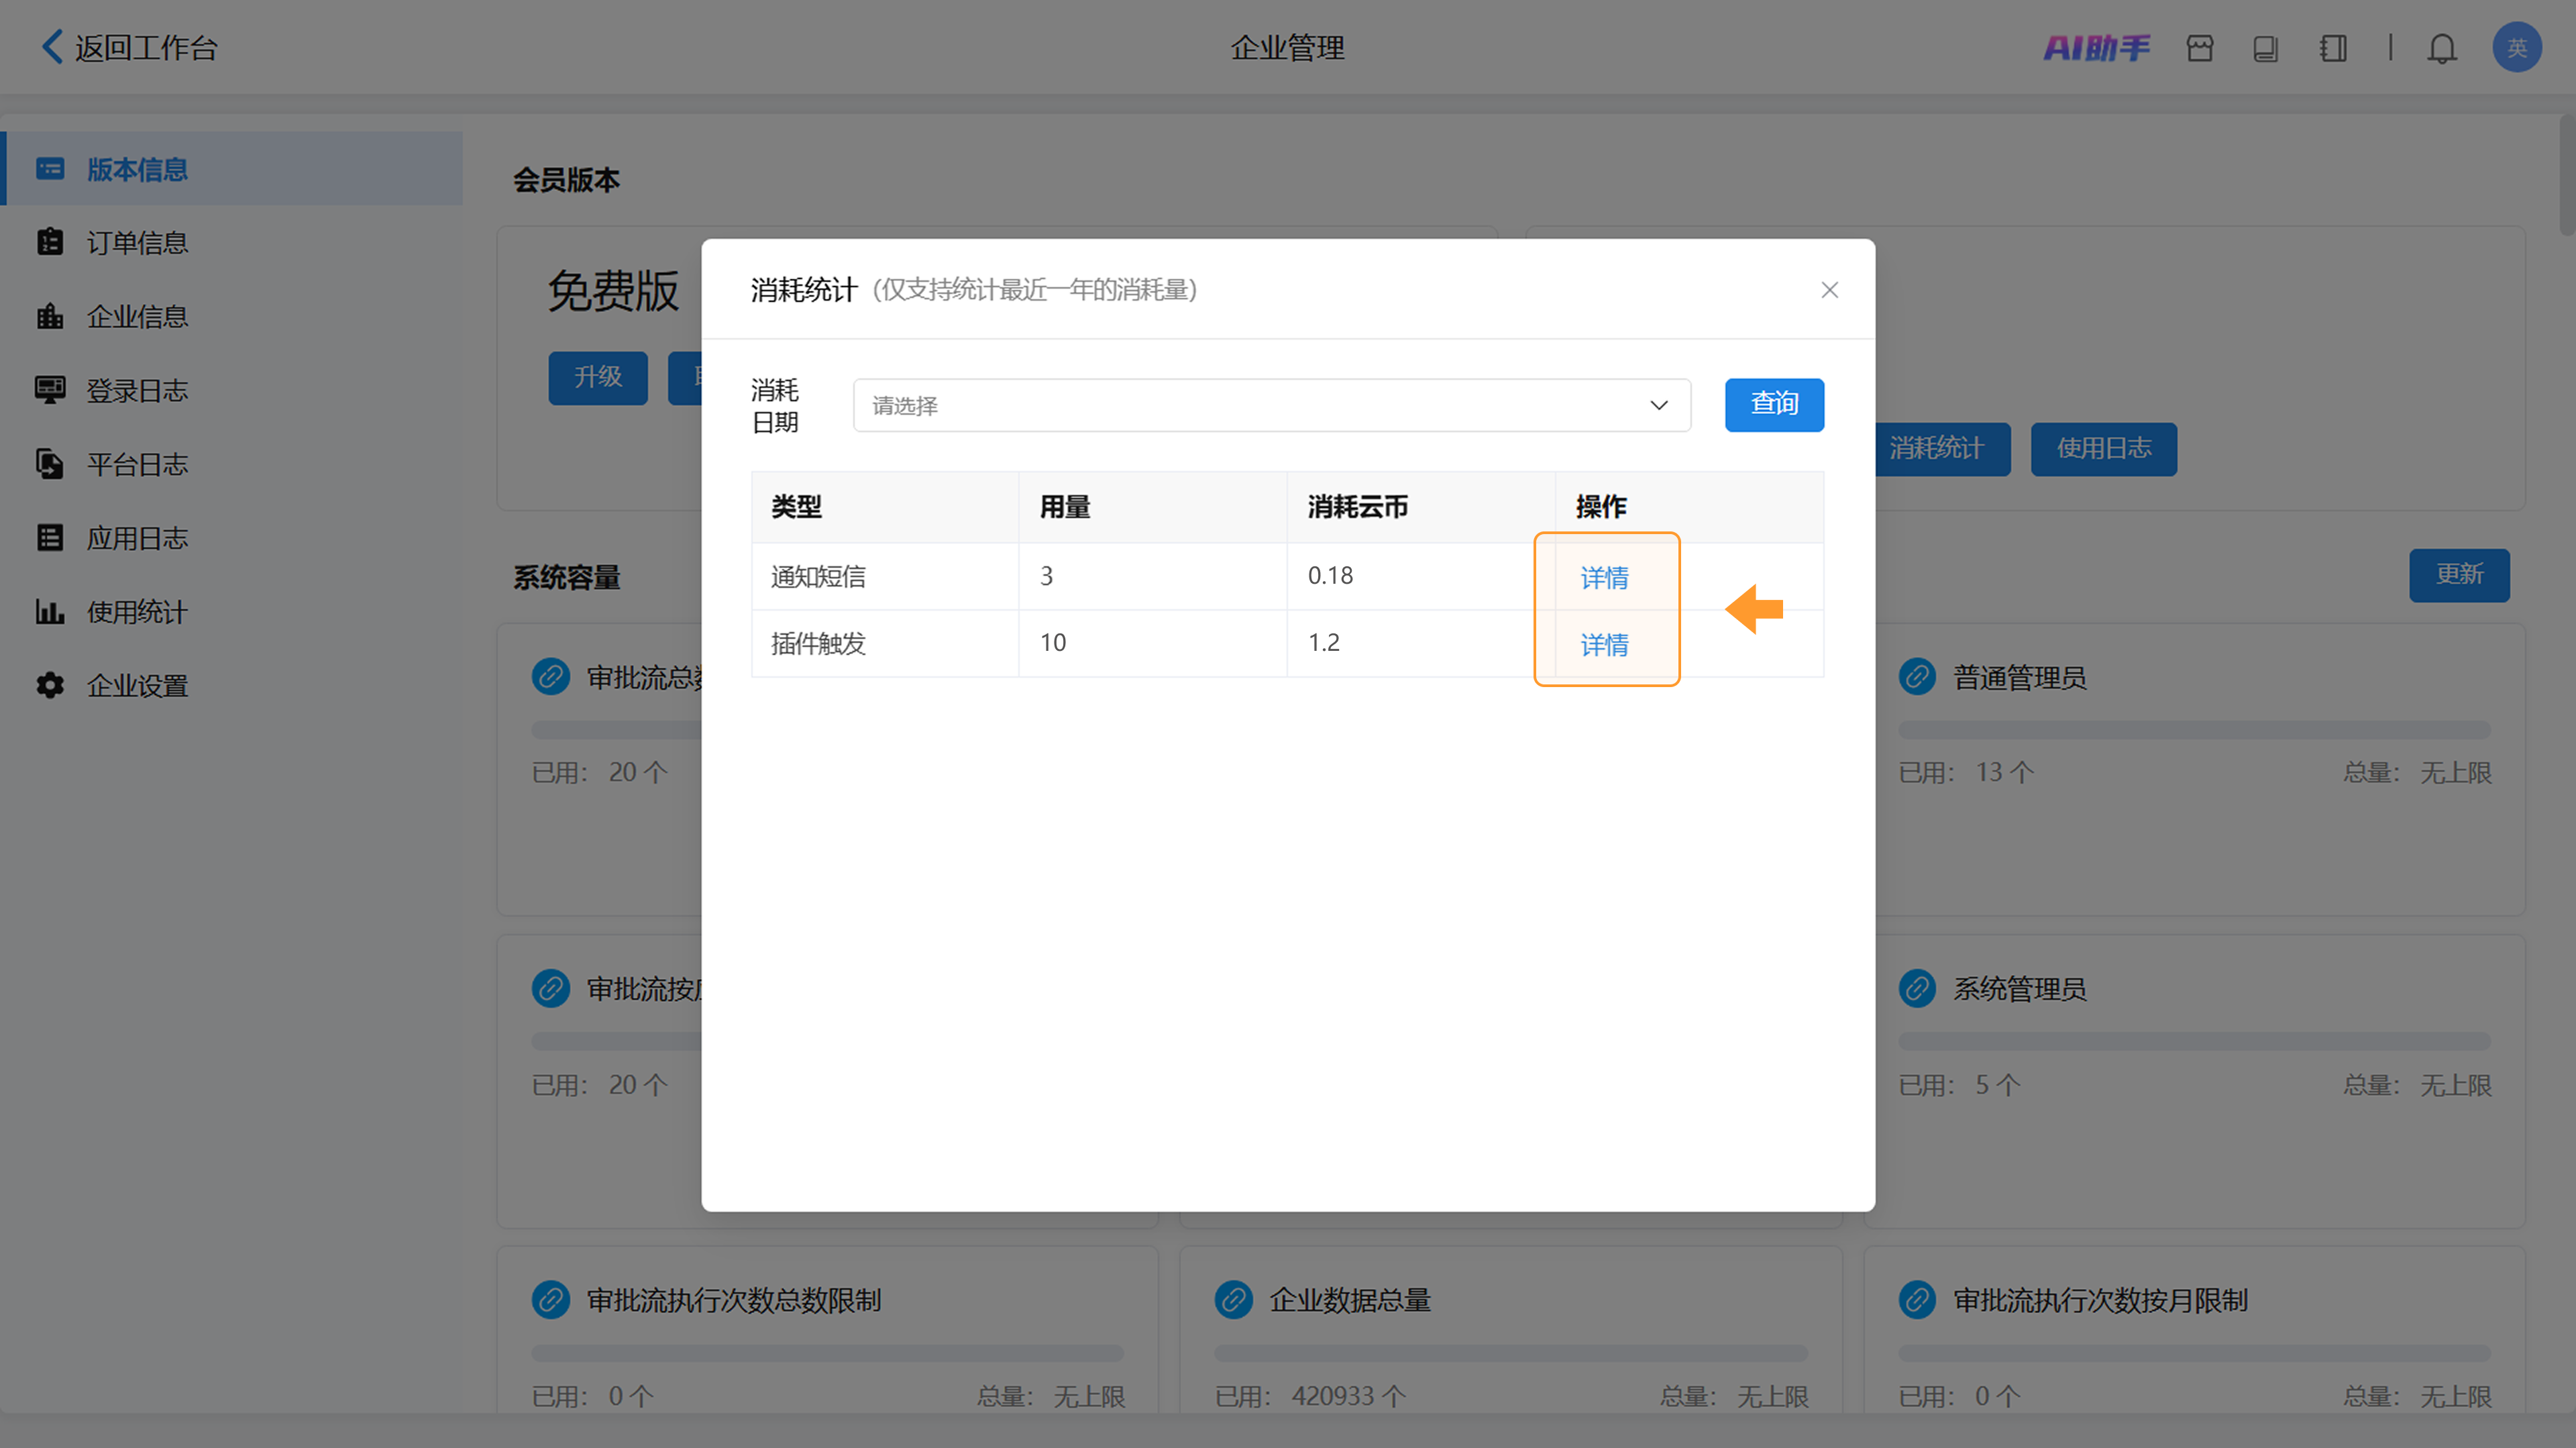Click the link icon beside 审批流执行次数总数限制
This screenshot has width=2576, height=1448.
coord(550,1299)
